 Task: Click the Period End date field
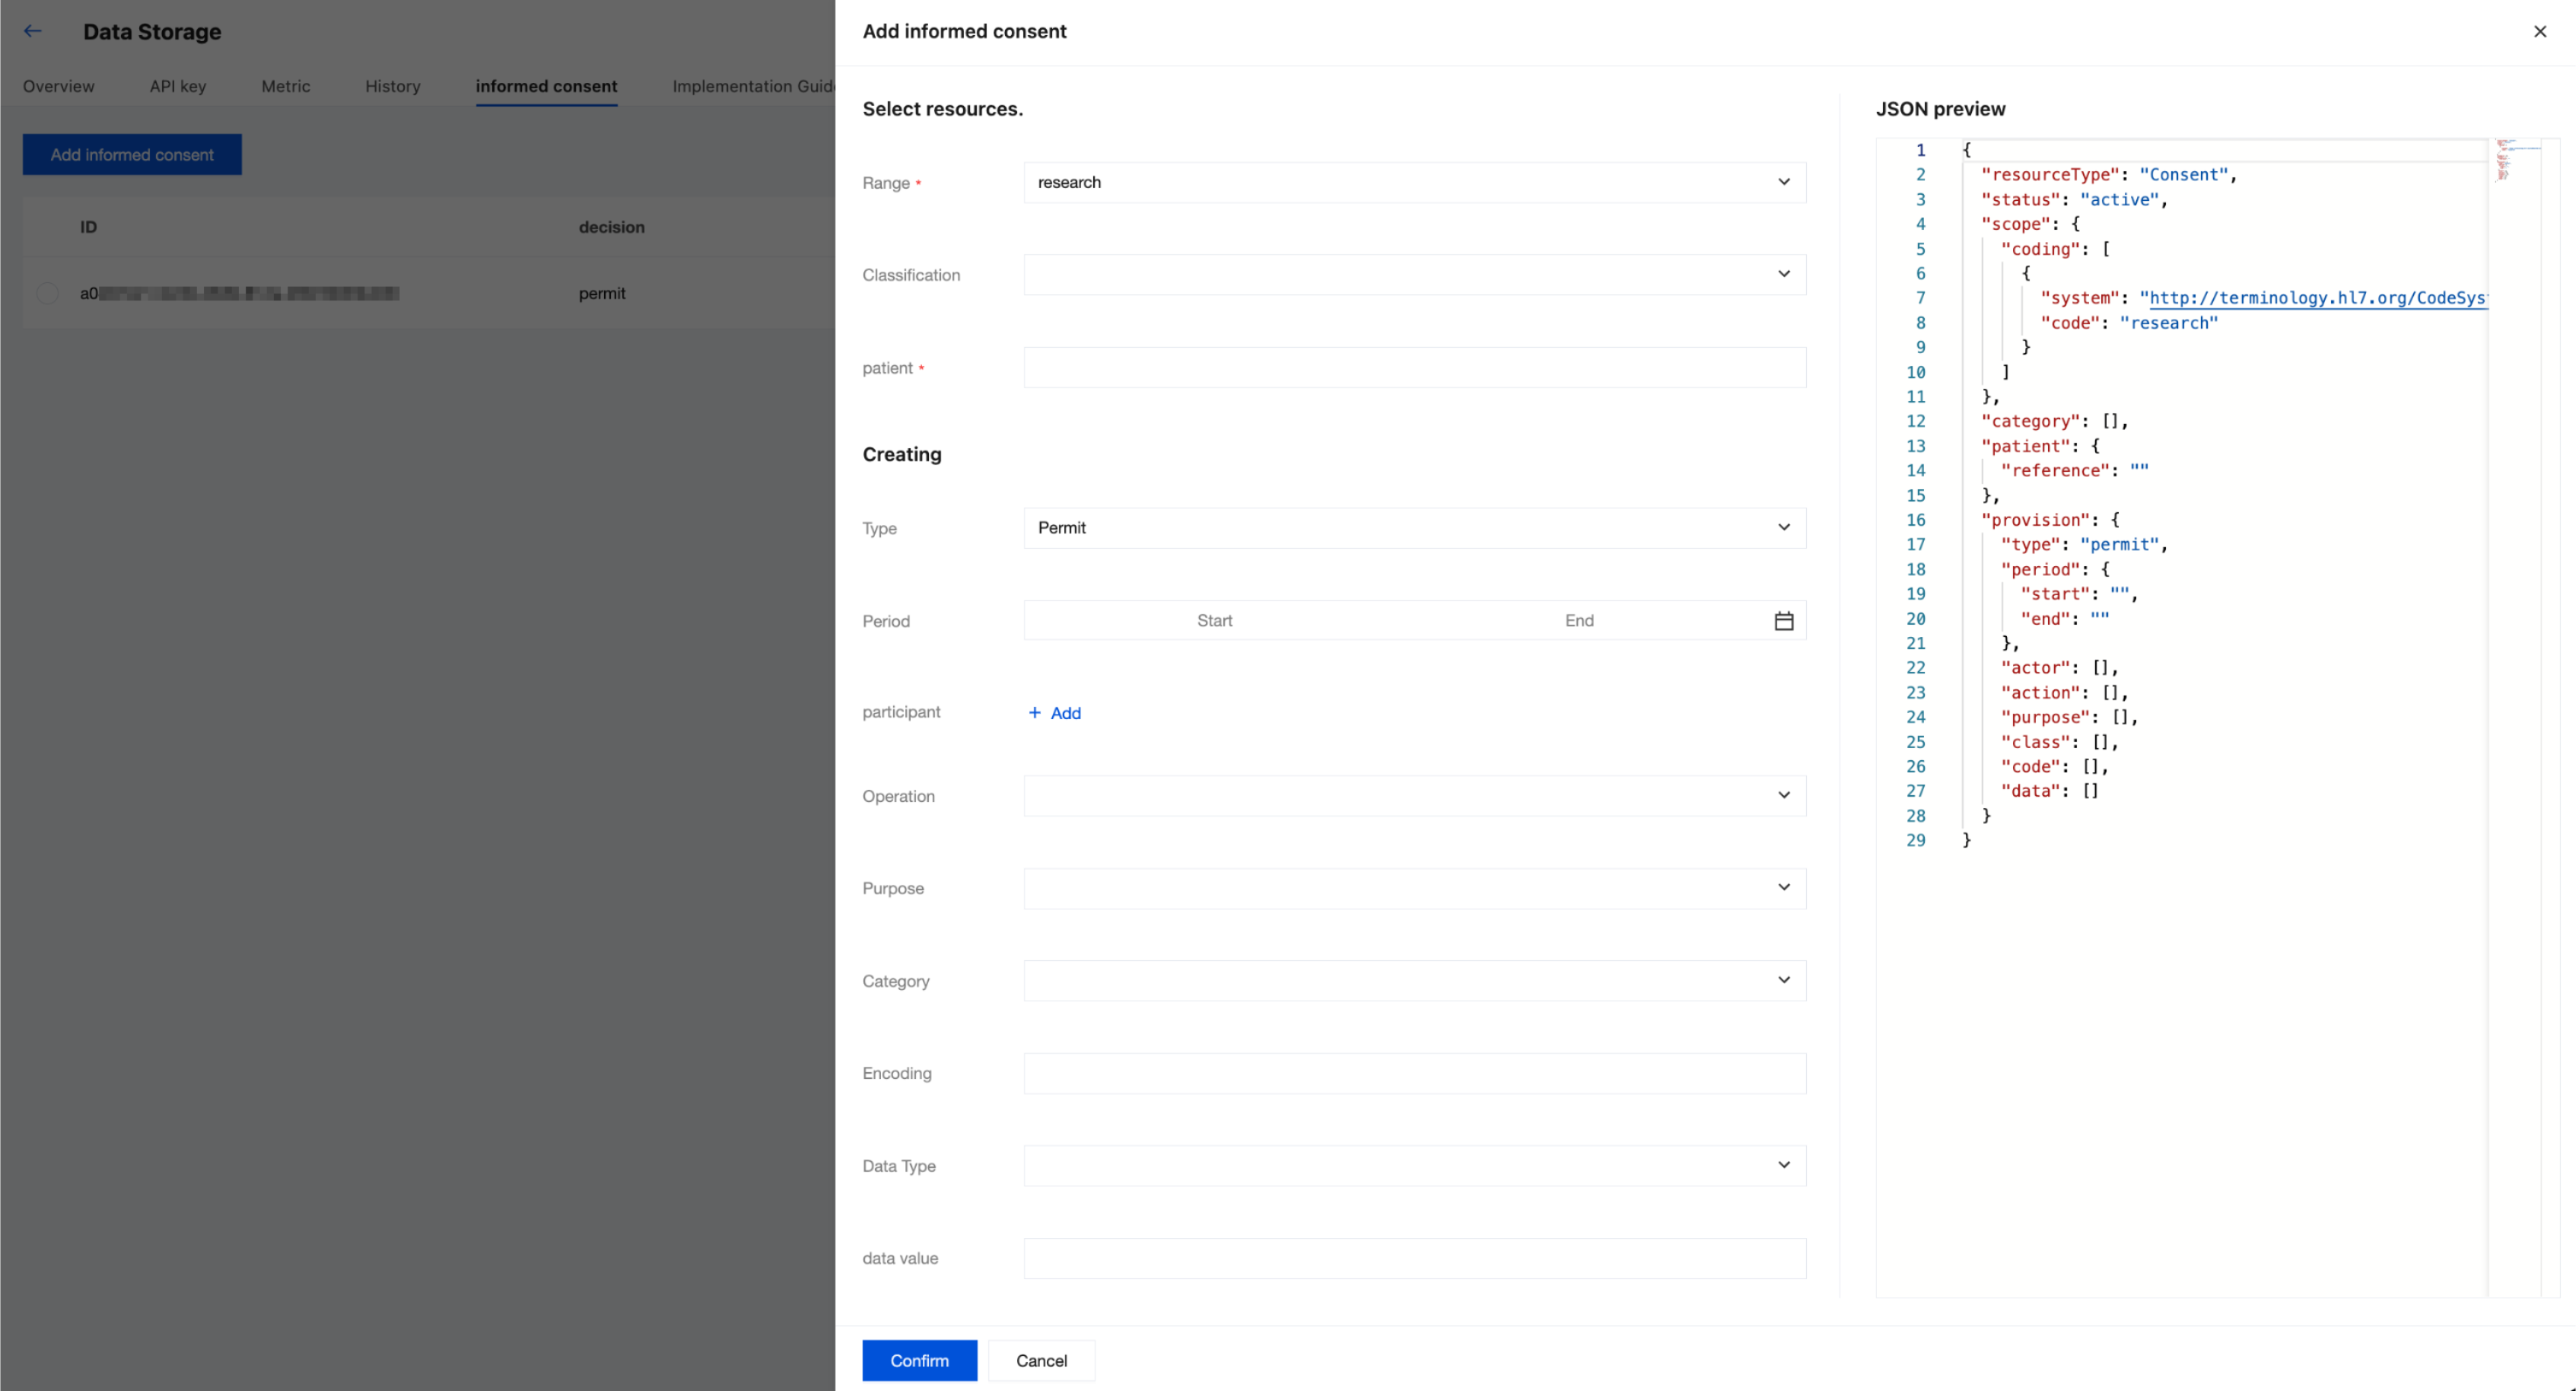[x=1579, y=621]
